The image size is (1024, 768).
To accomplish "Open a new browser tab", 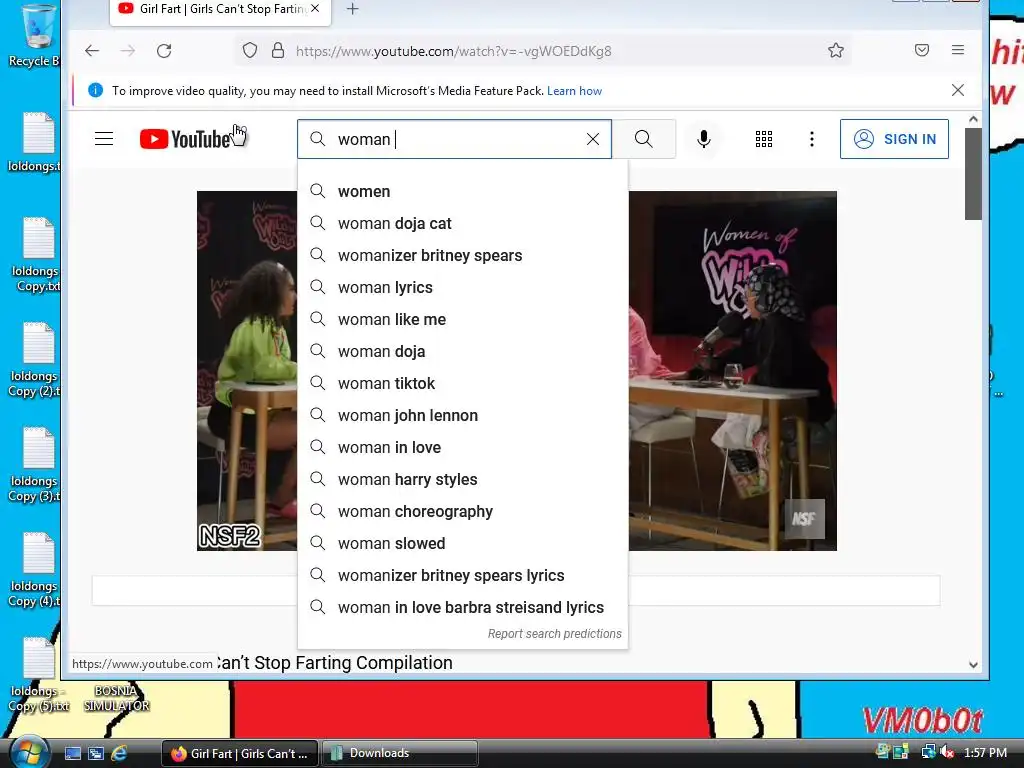I will pyautogui.click(x=353, y=9).
